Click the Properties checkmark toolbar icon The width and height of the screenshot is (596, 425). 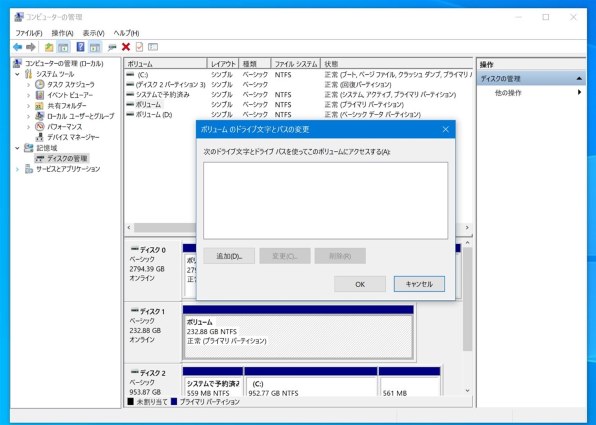(x=139, y=47)
